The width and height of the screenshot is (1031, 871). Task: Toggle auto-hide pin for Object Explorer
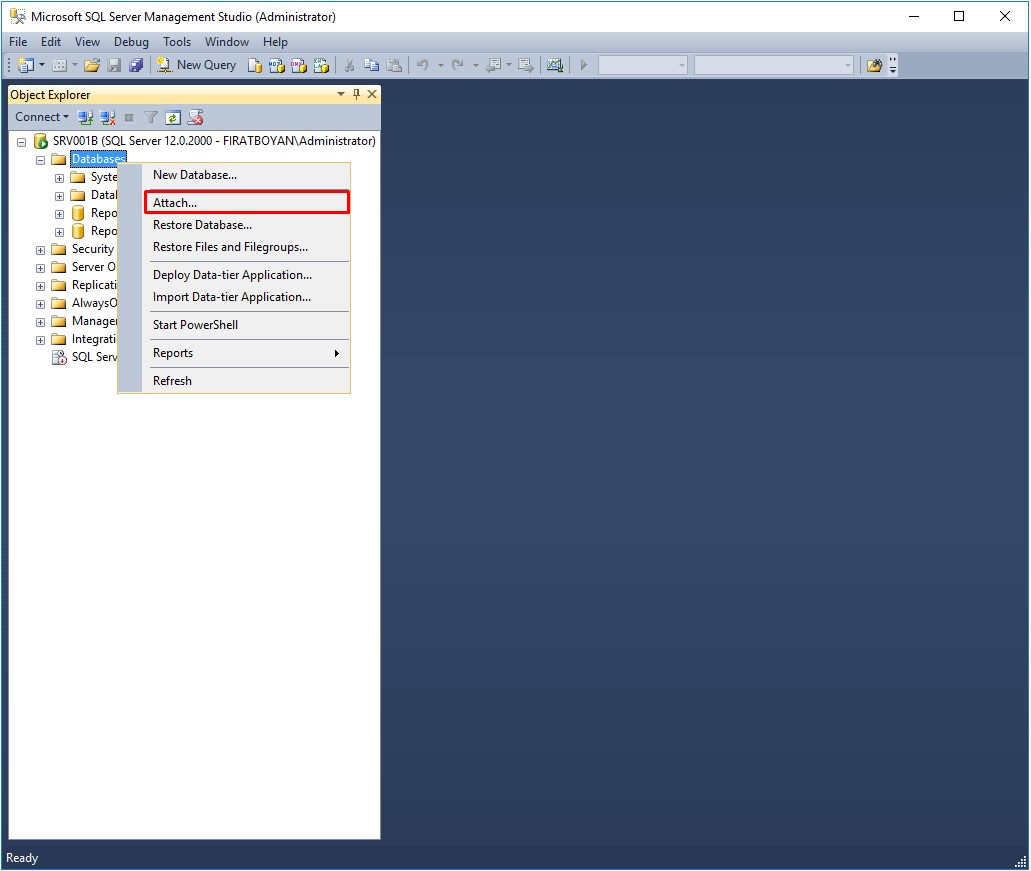click(x=356, y=94)
